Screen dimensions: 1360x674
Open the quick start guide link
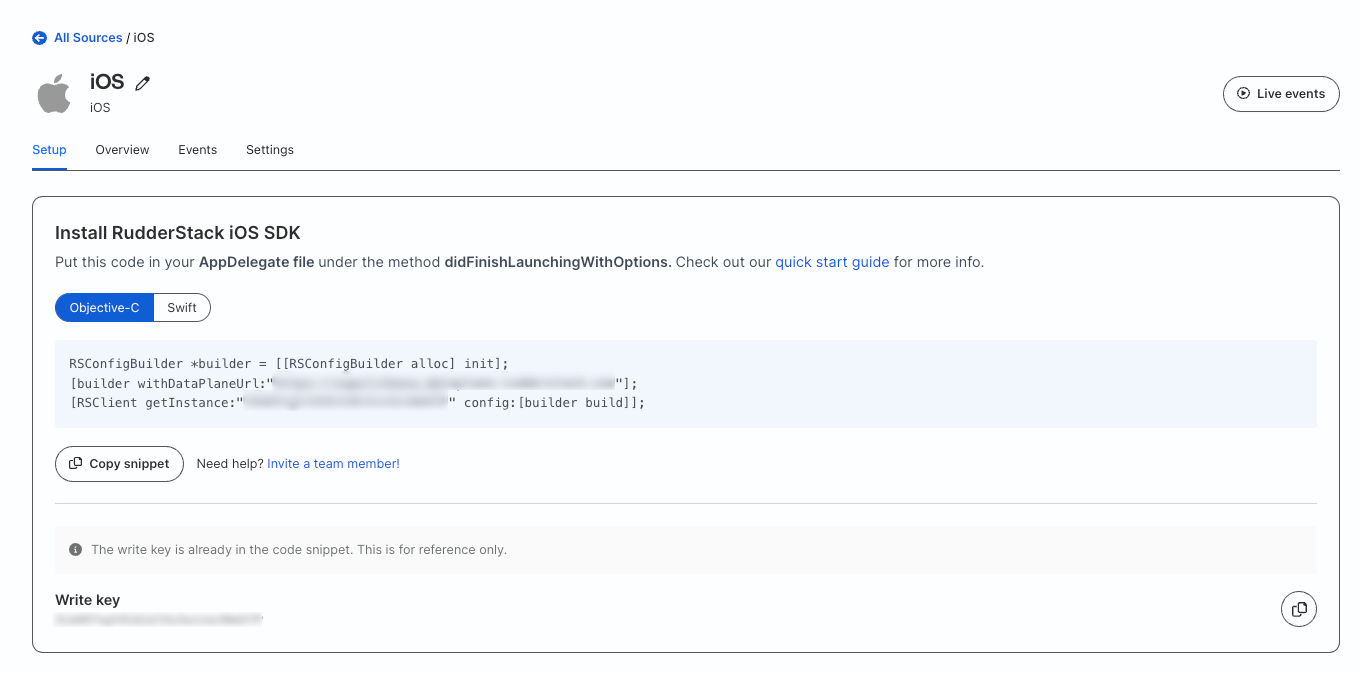click(832, 262)
